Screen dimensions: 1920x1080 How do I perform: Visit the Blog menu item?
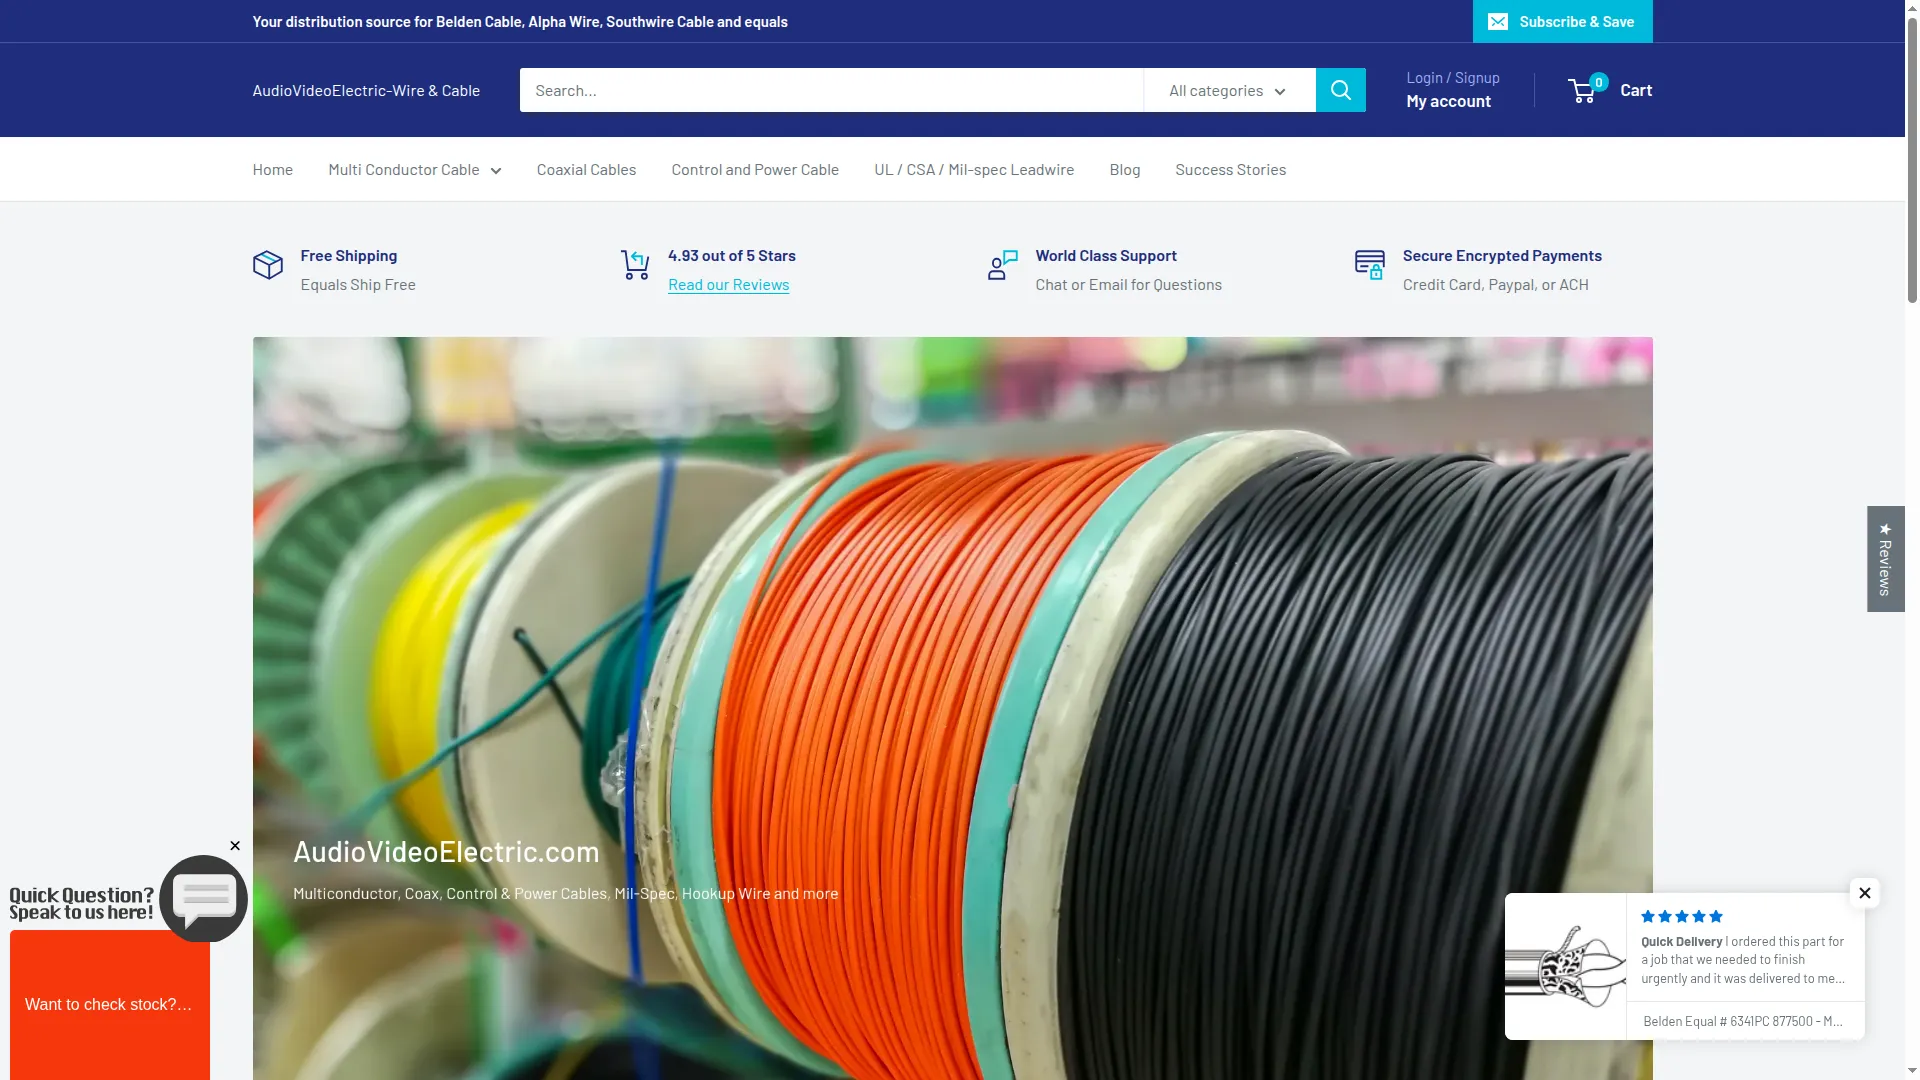pyautogui.click(x=1125, y=170)
